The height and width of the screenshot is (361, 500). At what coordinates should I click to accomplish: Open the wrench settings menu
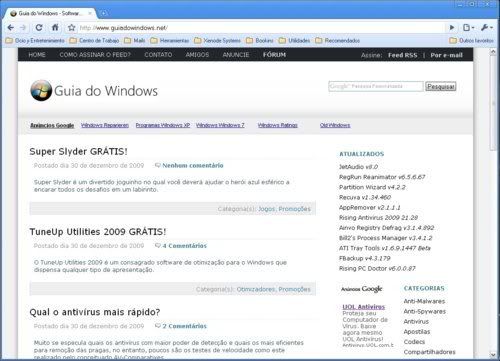pyautogui.click(x=486, y=28)
